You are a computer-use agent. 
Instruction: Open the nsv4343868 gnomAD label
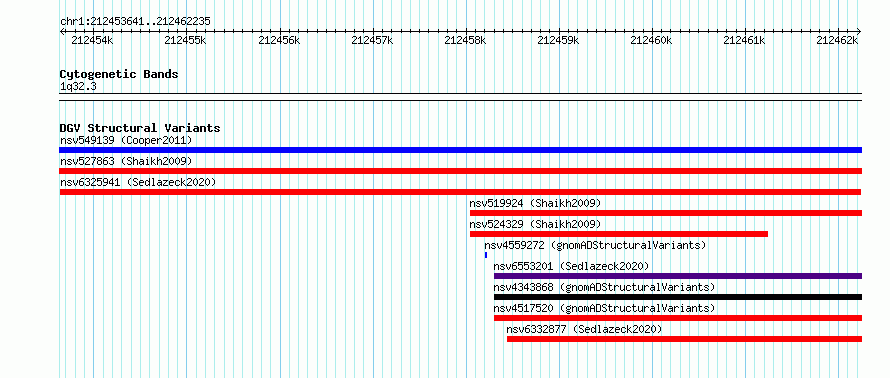[604, 287]
